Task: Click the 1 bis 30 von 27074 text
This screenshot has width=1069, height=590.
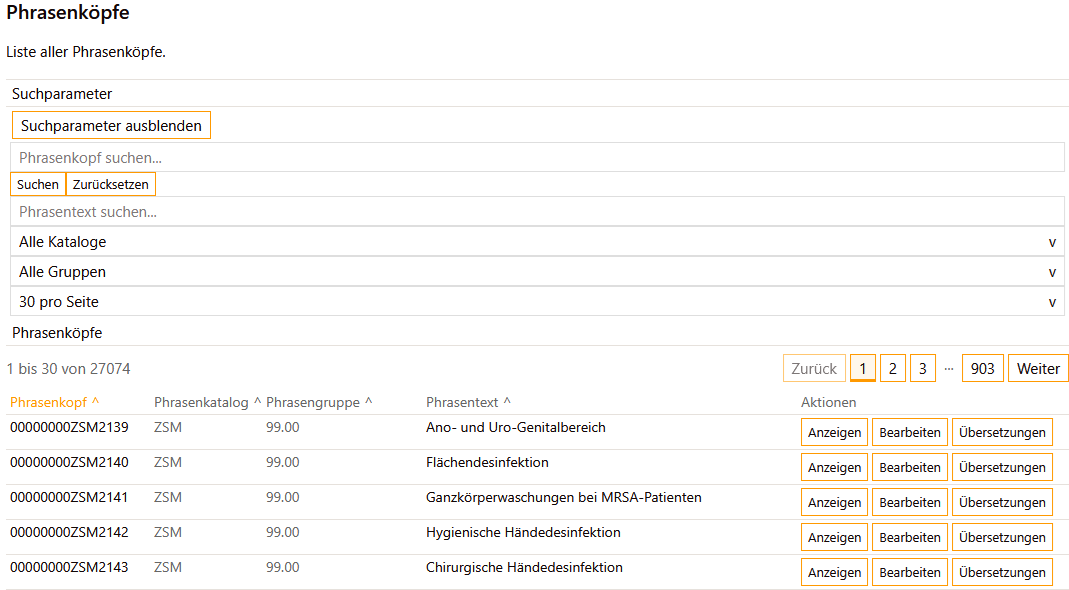Action: (68, 369)
